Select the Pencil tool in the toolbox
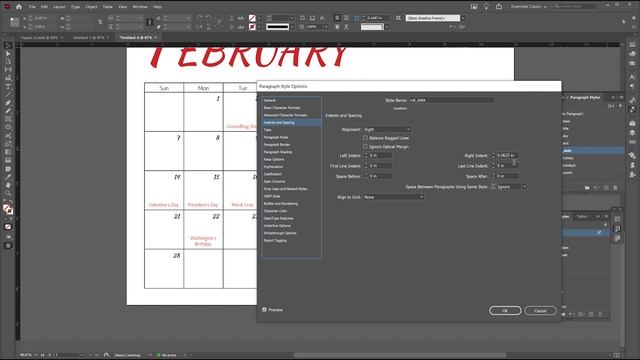This screenshot has height=360, width=640. tap(8, 111)
